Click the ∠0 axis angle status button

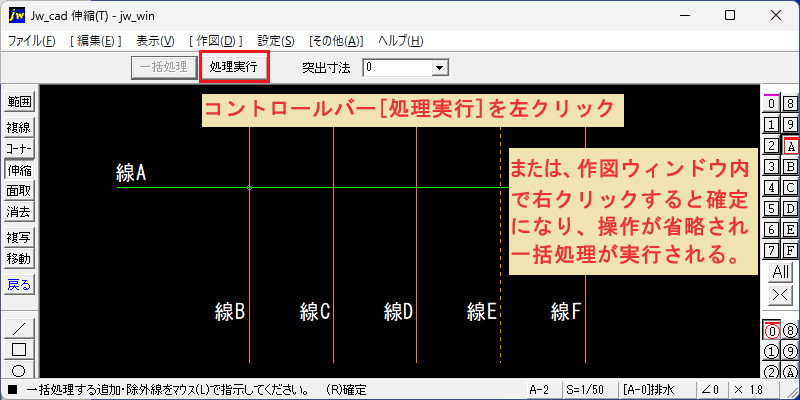coord(713,390)
